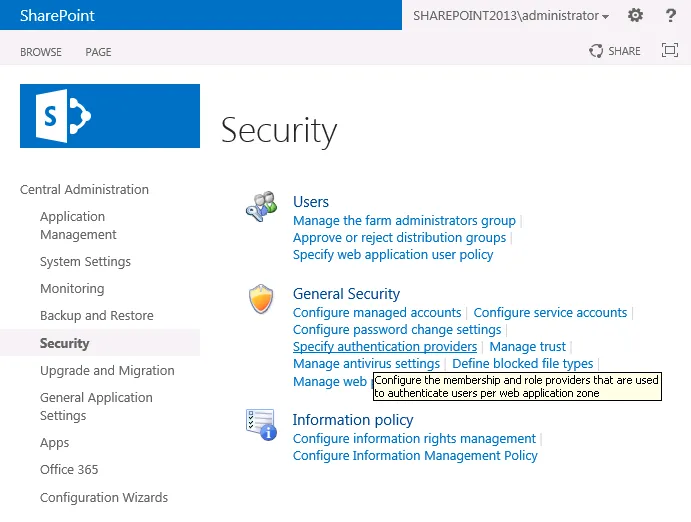Open Office 365 in the sidebar
Image resolution: width=691 pixels, height=522 pixels.
[x=69, y=470]
